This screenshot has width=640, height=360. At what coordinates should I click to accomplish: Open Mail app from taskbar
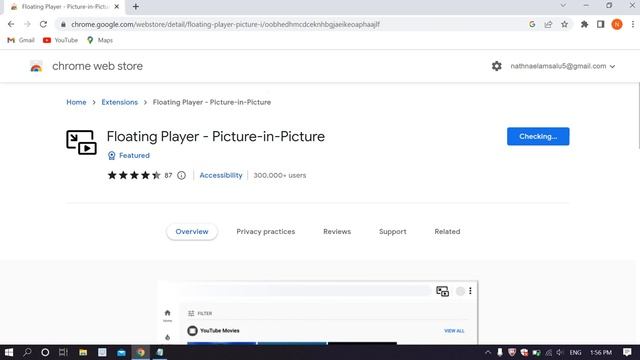coord(121,352)
